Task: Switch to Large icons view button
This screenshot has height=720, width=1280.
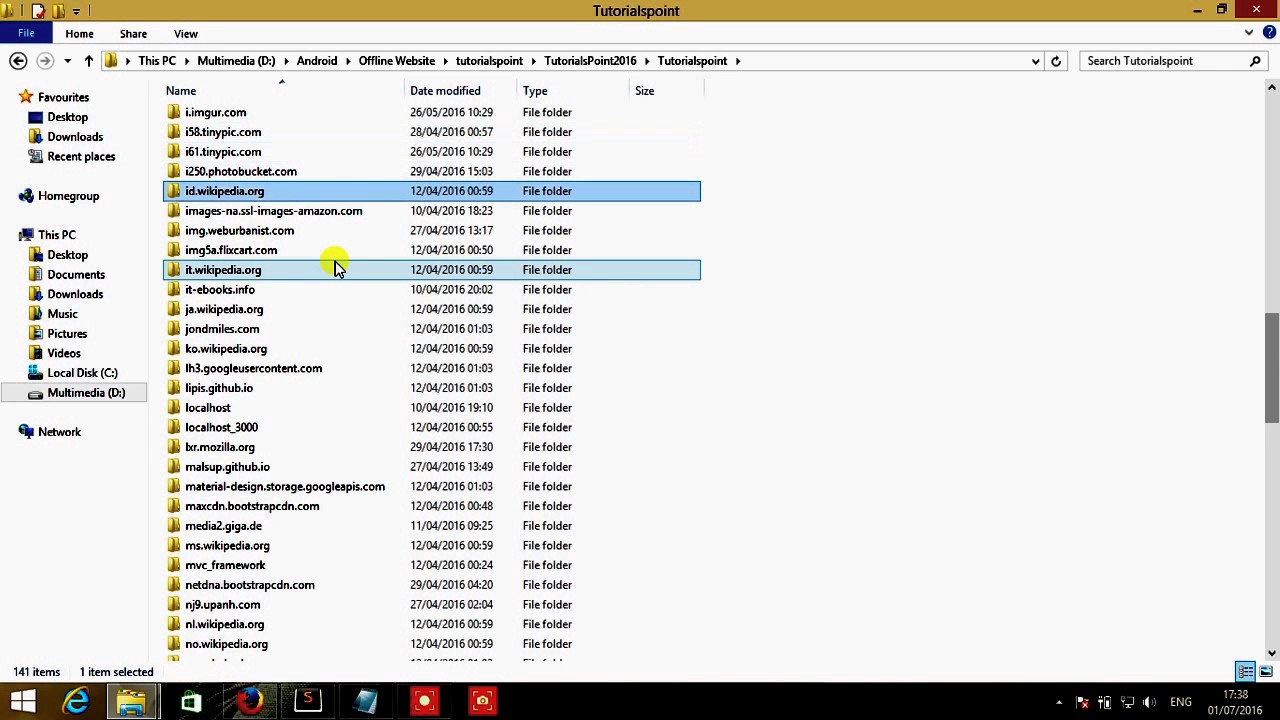Action: [1266, 671]
